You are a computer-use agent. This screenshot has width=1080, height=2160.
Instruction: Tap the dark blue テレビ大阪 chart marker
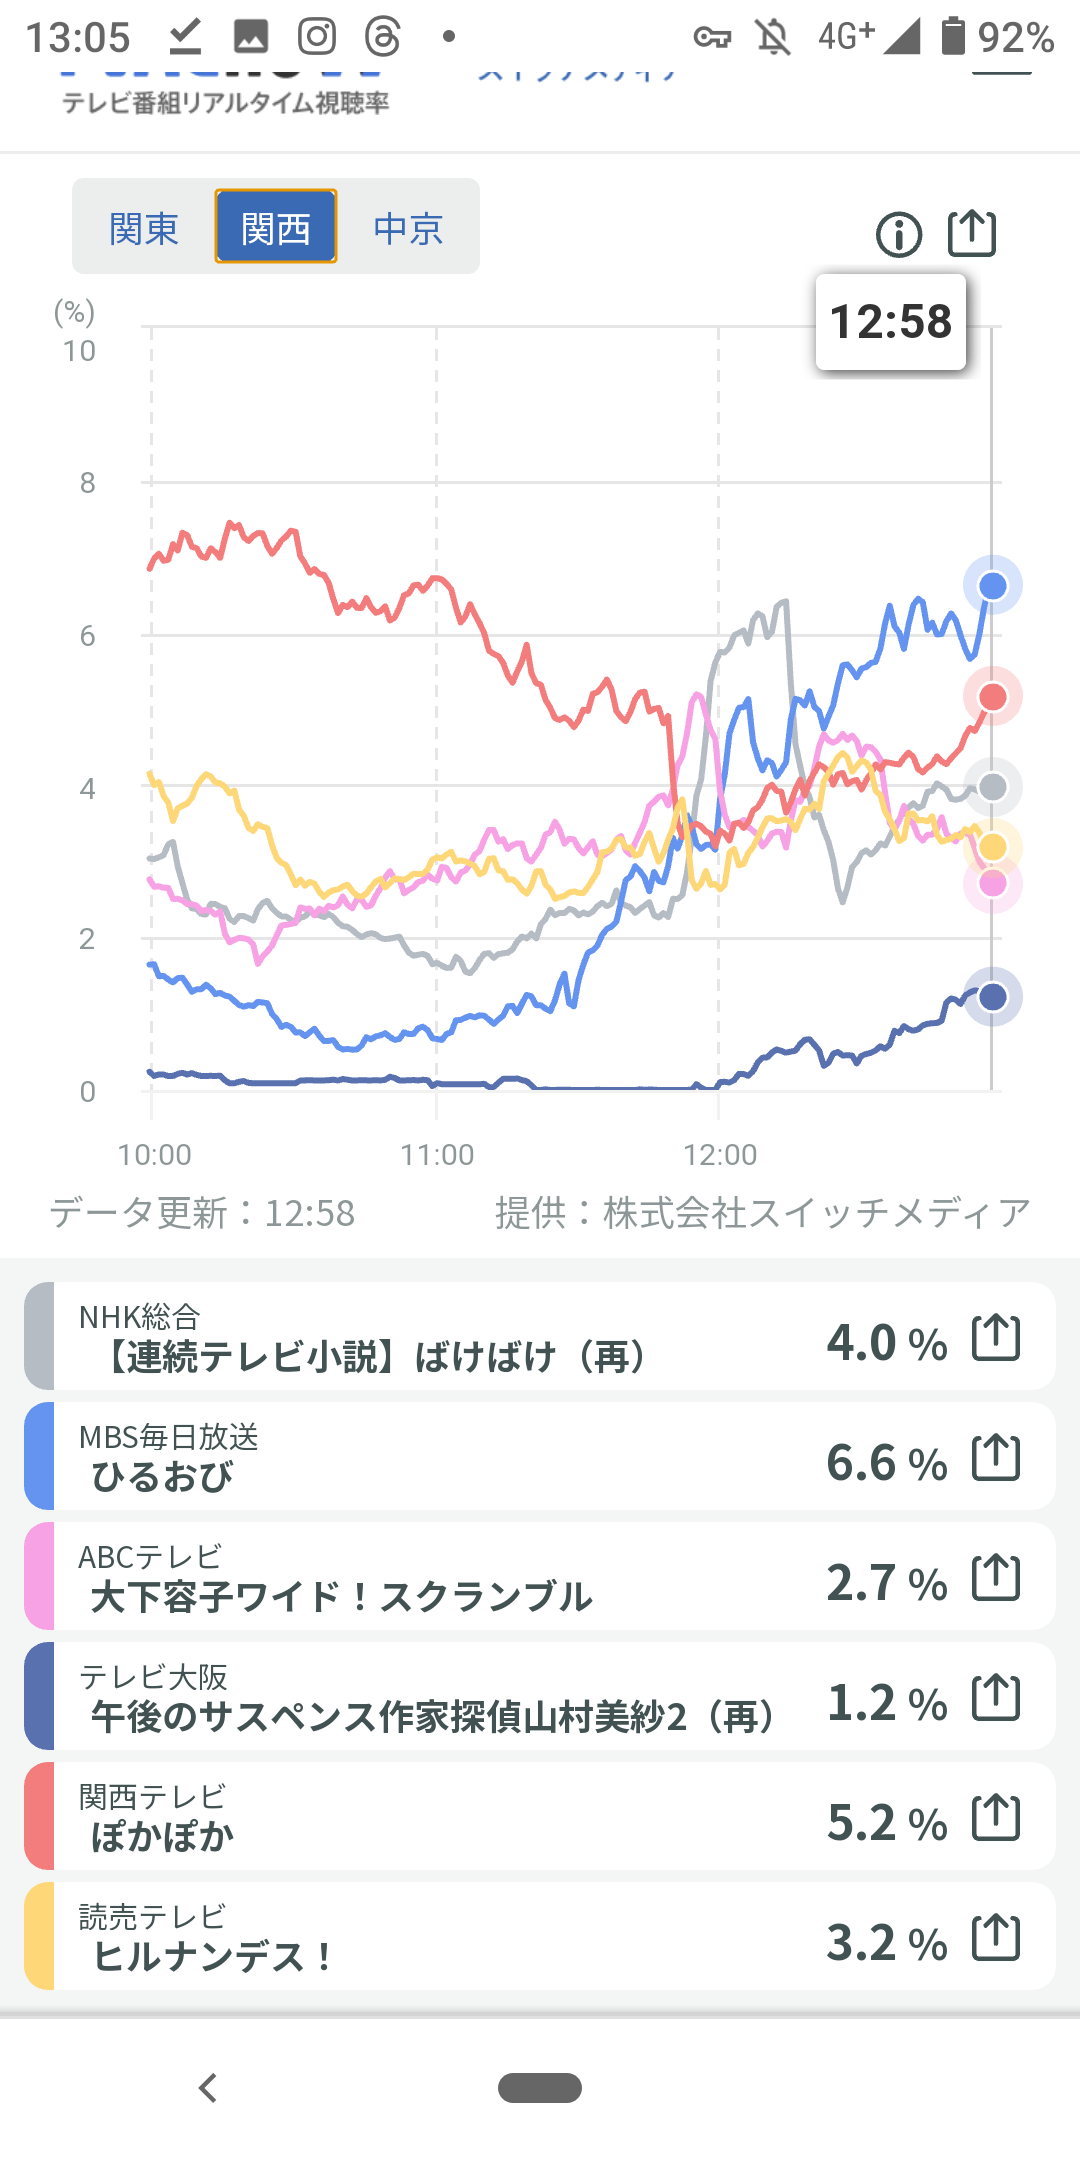(x=992, y=997)
